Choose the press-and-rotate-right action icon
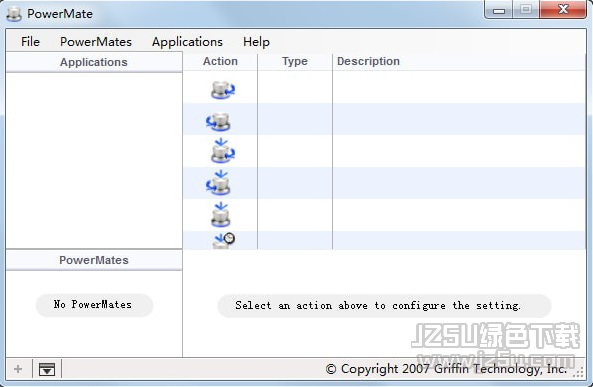This screenshot has height=387, width=593. pyautogui.click(x=223, y=151)
